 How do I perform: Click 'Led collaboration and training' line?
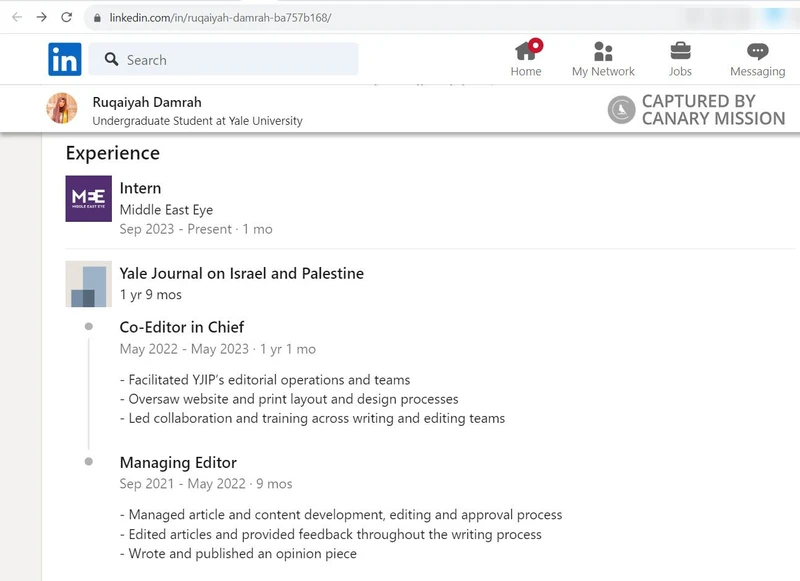[312, 418]
